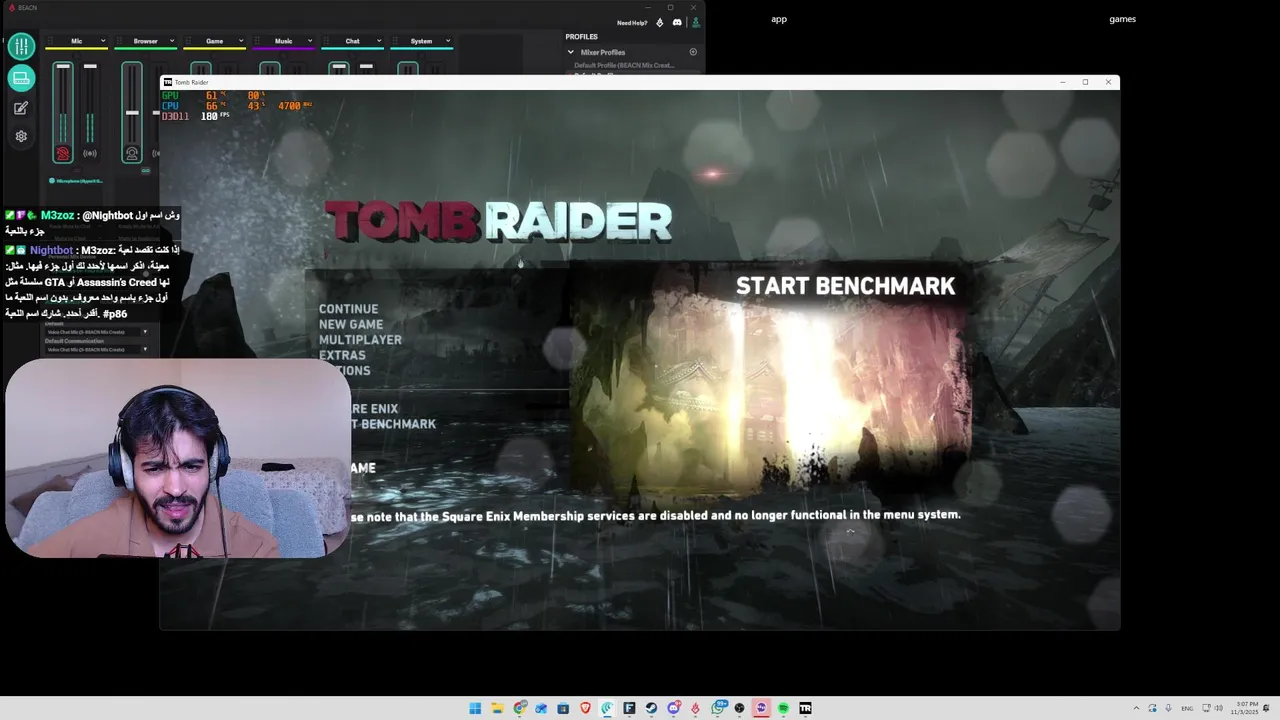Open the Mic channel dropdown
This screenshot has width=1280, height=720.
103,41
